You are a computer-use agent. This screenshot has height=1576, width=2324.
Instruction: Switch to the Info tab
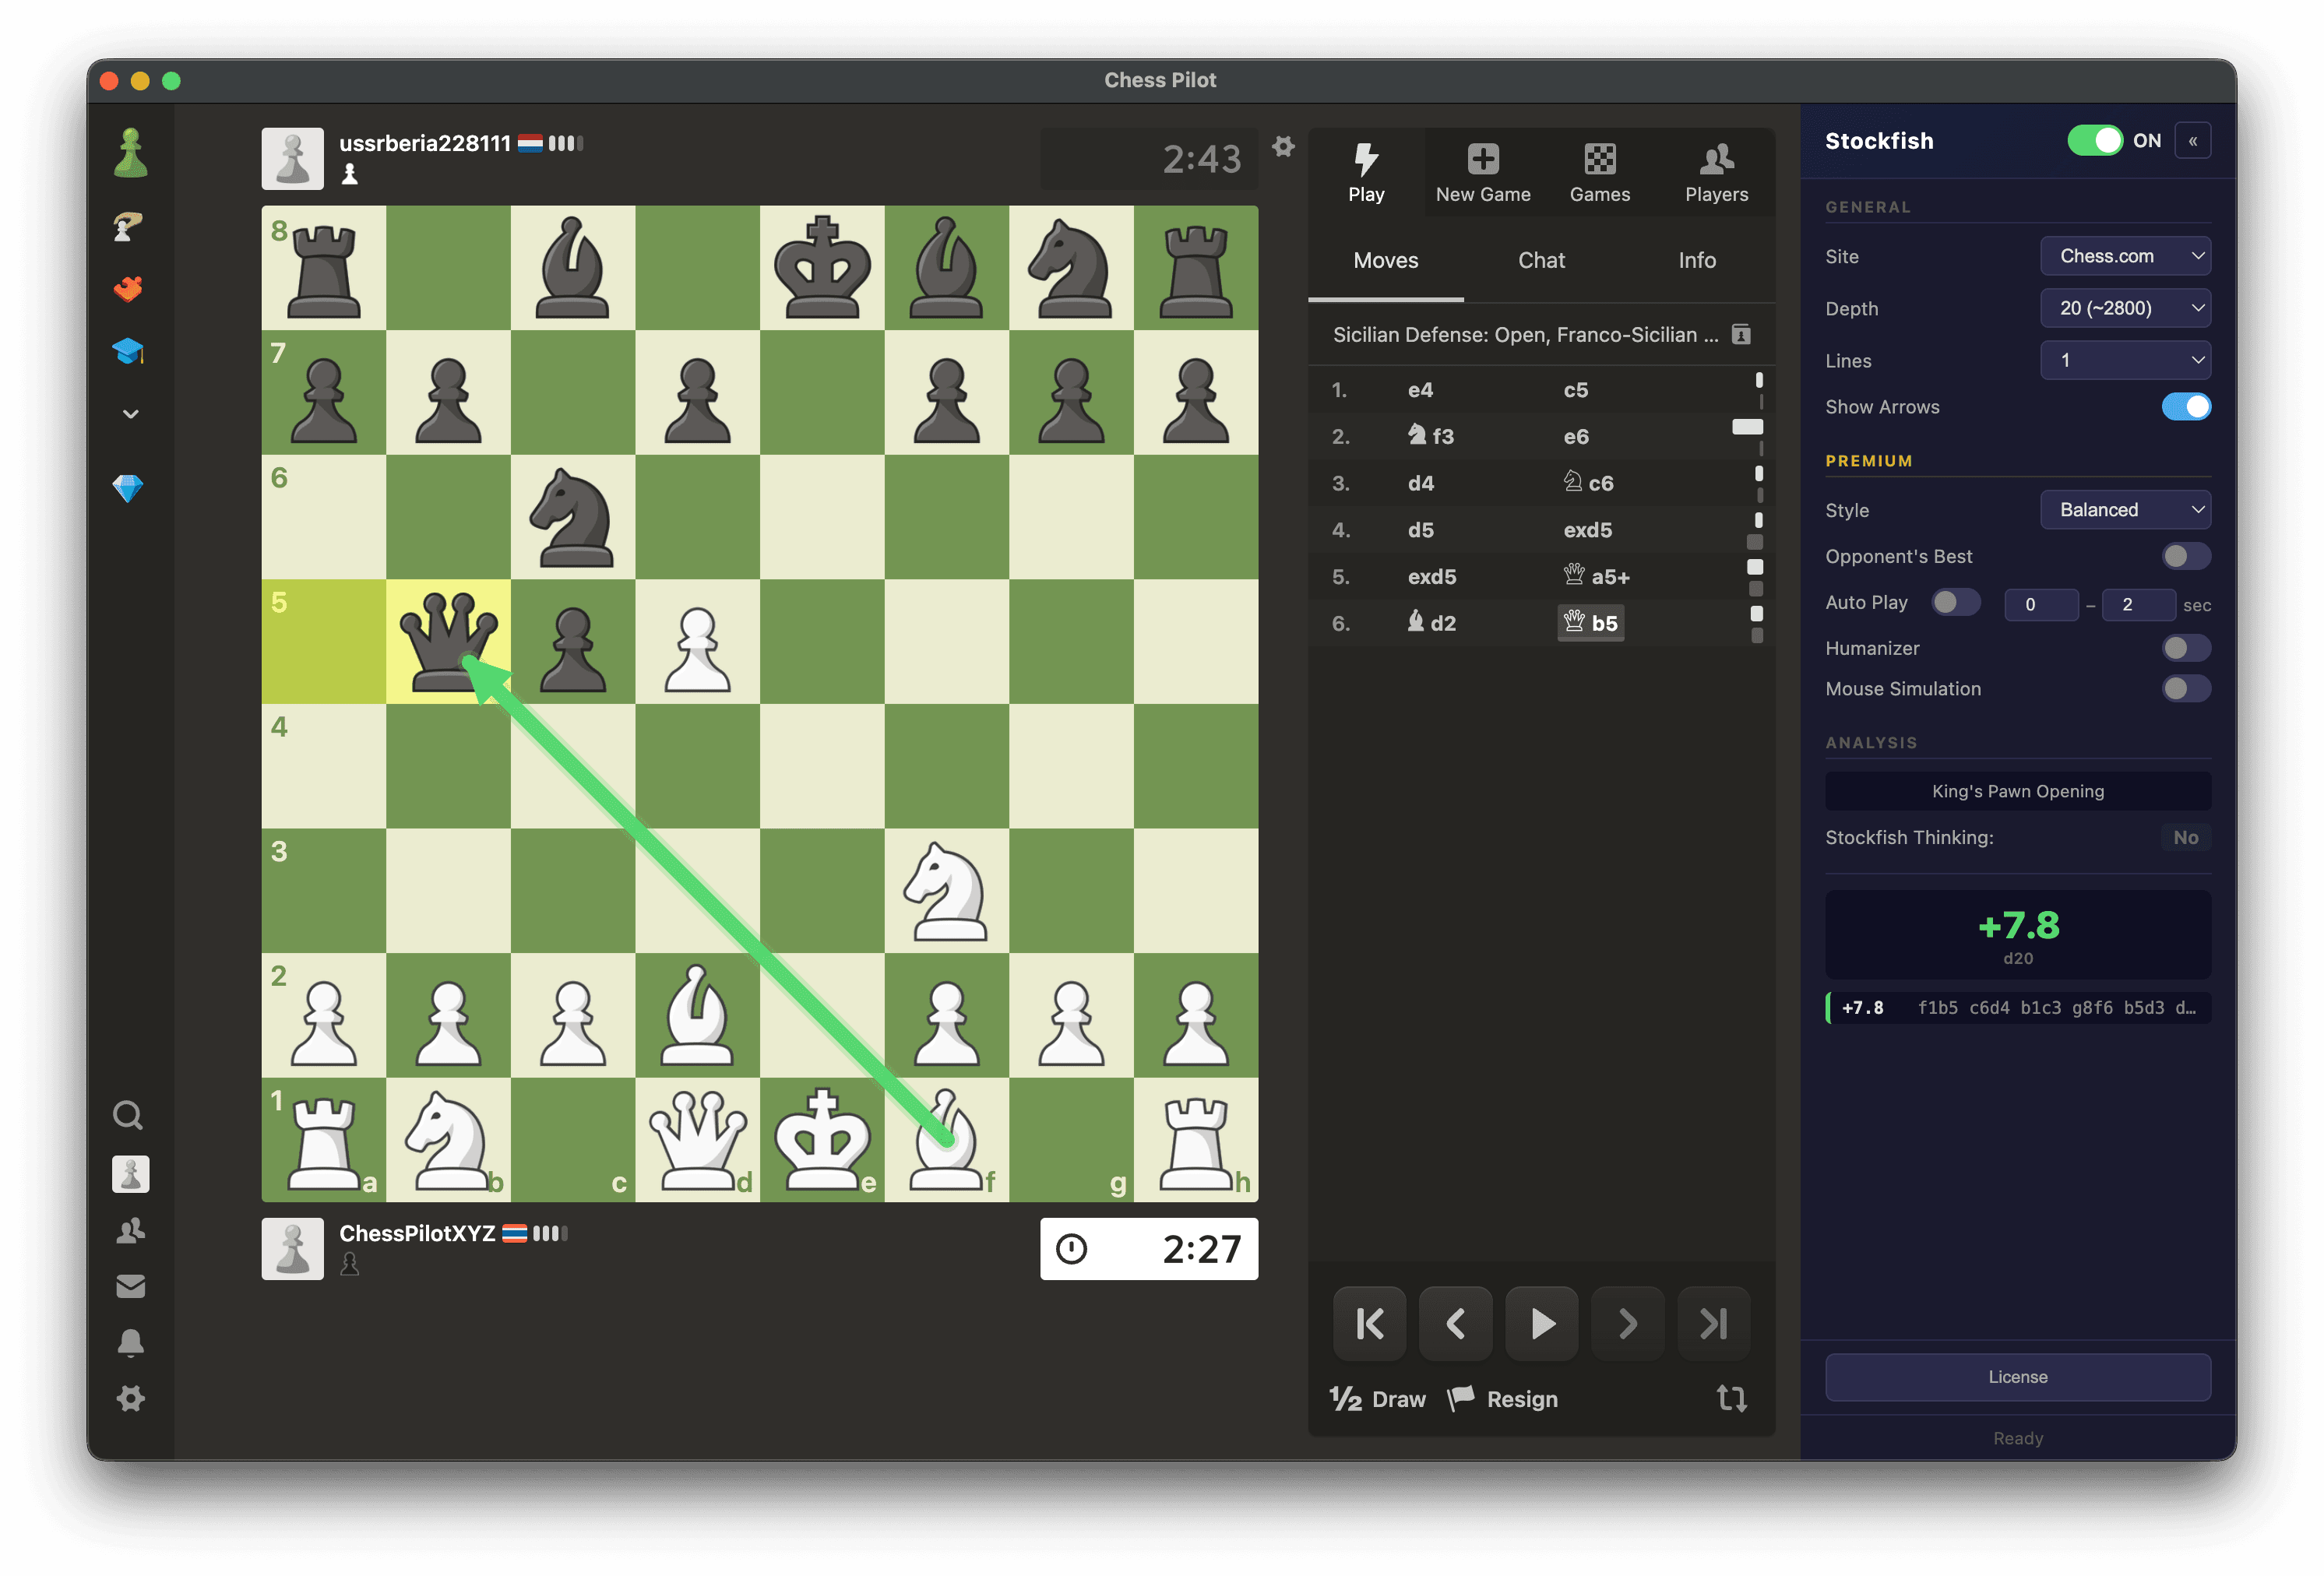(1697, 260)
